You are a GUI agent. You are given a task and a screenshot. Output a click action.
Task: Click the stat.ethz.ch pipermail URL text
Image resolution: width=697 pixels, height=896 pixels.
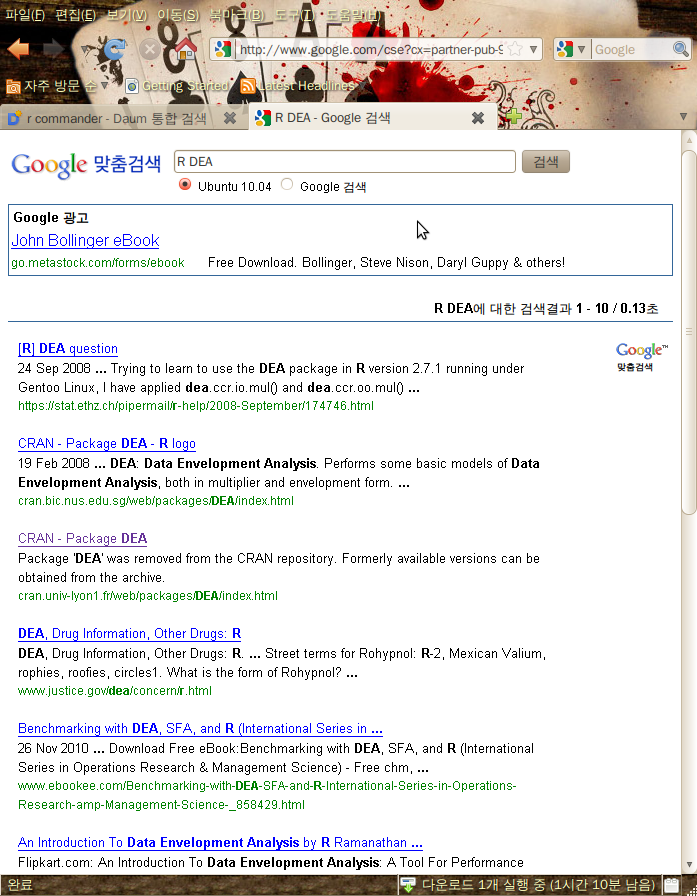tap(196, 406)
